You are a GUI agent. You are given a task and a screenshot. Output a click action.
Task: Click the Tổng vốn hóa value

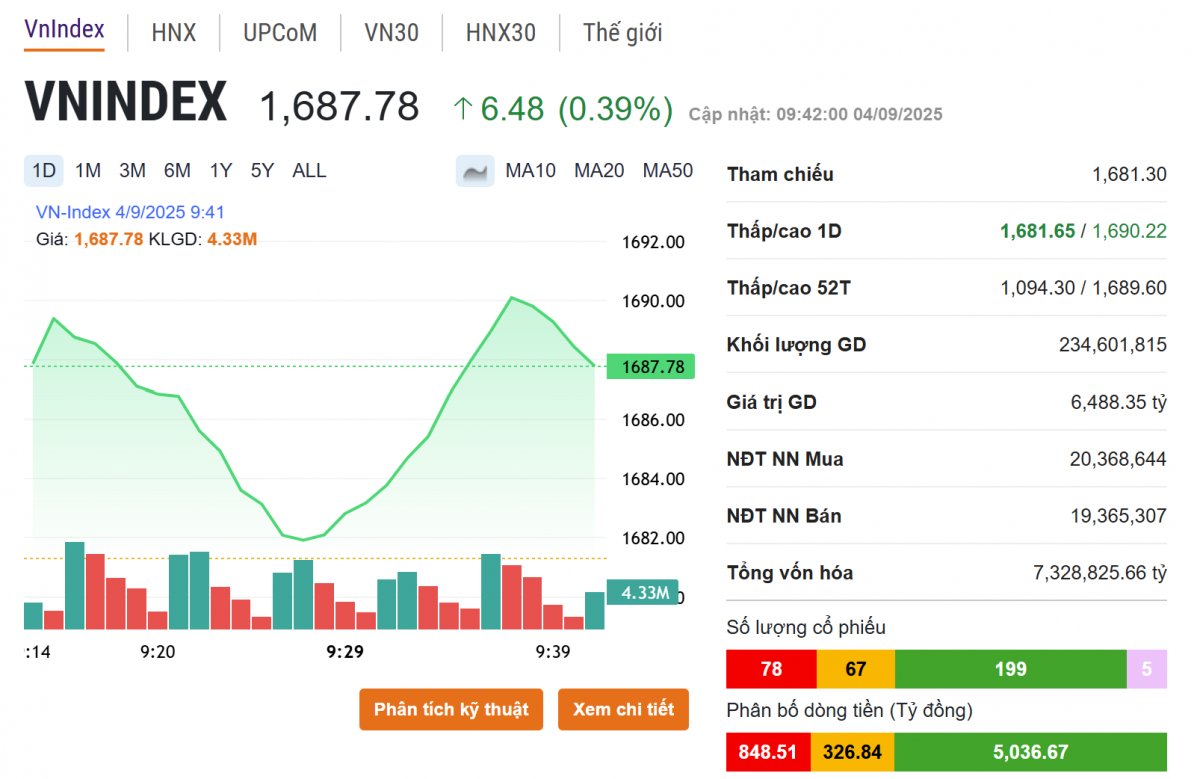(x=1100, y=574)
